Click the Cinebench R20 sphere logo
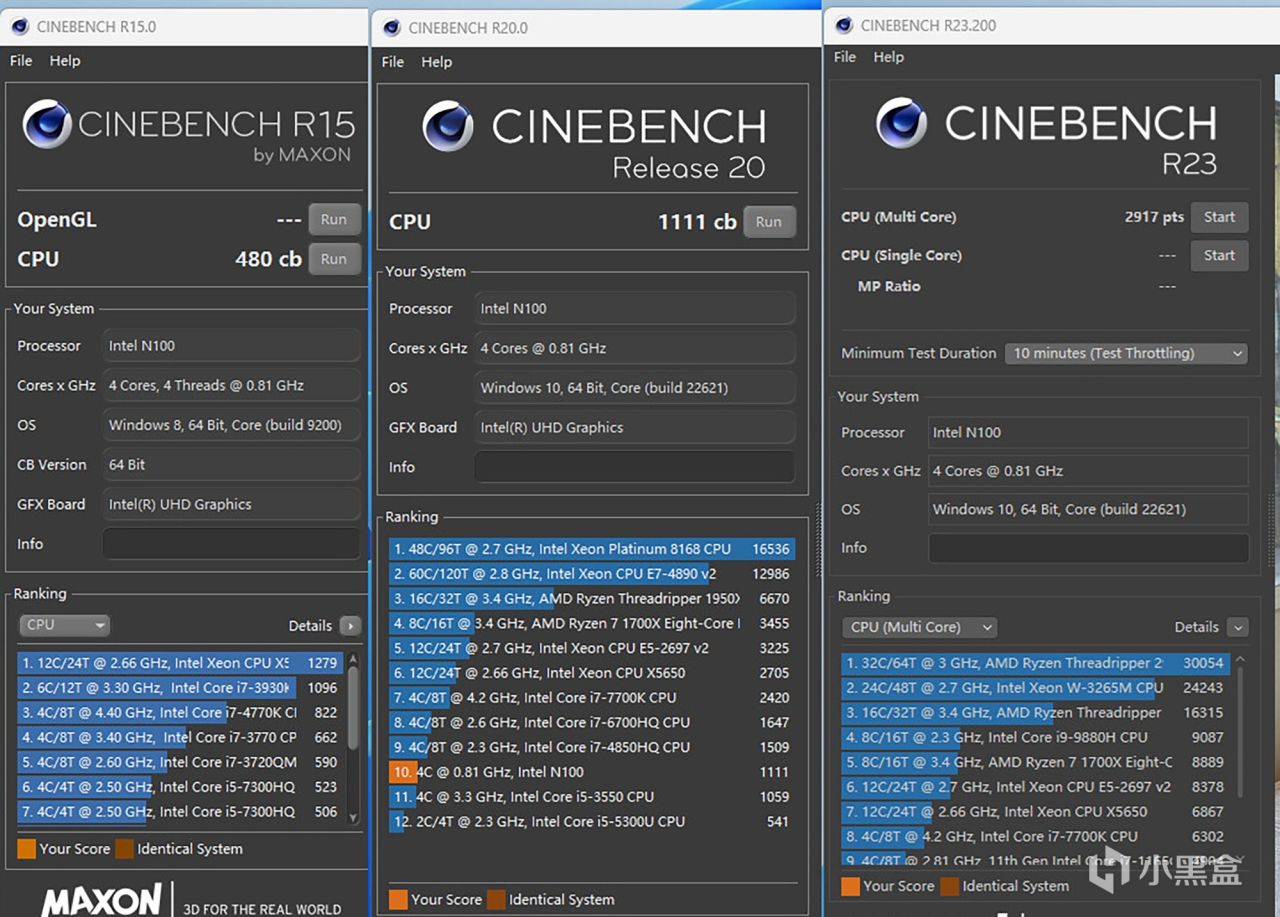This screenshot has width=1280, height=917. pyautogui.click(x=448, y=127)
